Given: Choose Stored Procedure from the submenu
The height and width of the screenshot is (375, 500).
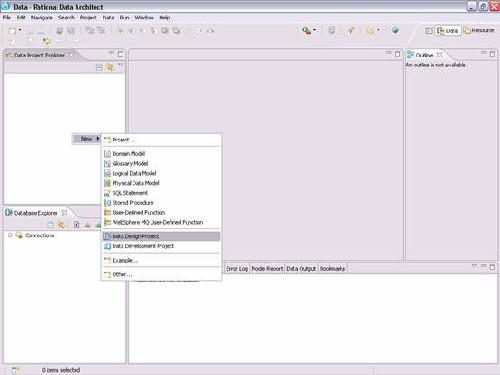Looking at the screenshot, I should click(x=162, y=203).
